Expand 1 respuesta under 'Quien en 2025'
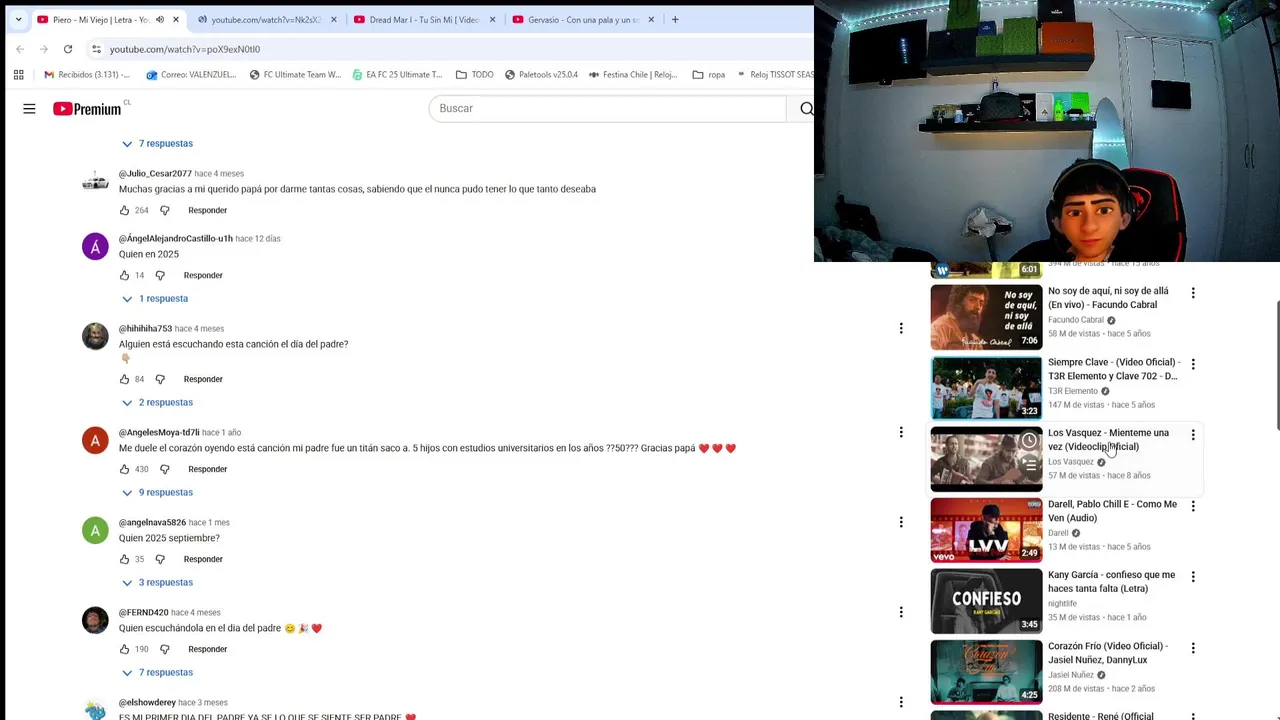 155,299
